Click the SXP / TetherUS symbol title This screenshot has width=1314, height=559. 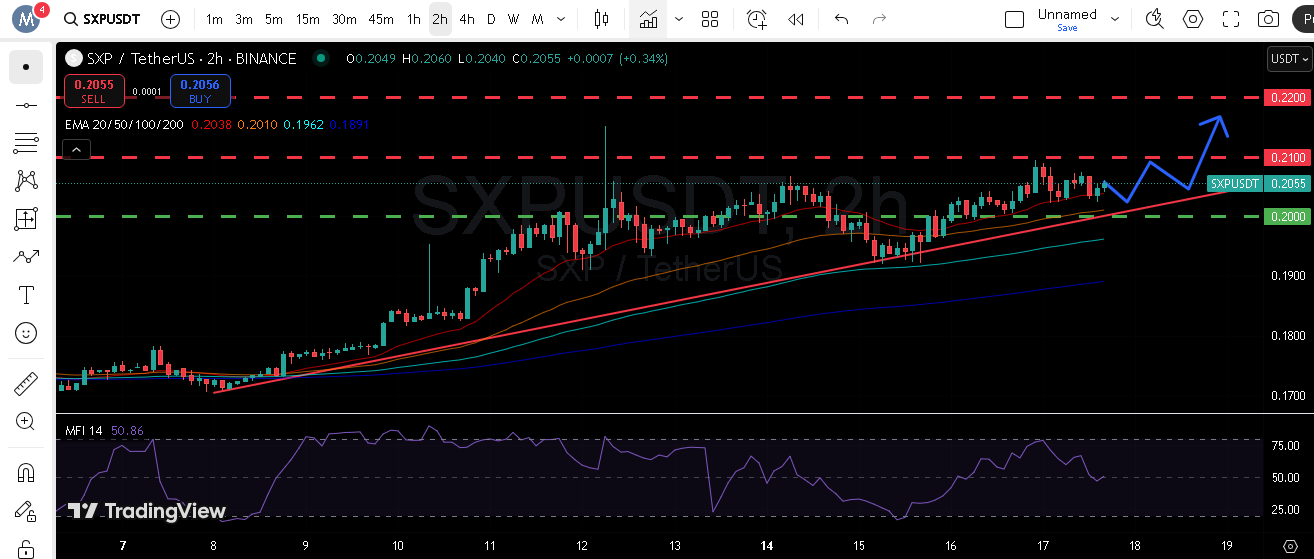[x=190, y=58]
